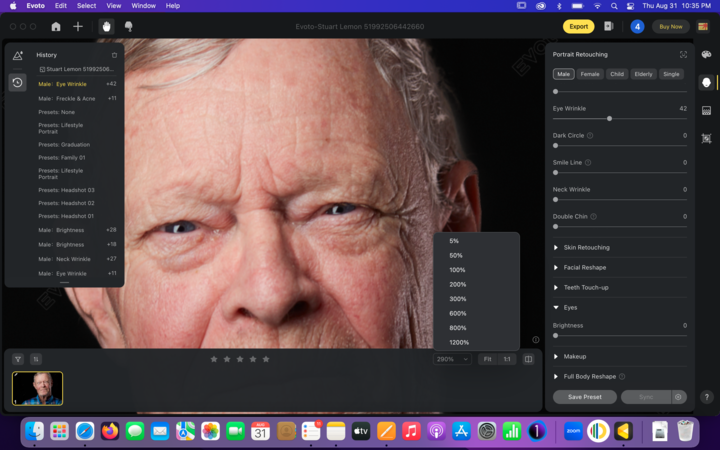Screen dimensions: 720x450
Task: Expand the Skin Retouching section
Action: pos(586,247)
